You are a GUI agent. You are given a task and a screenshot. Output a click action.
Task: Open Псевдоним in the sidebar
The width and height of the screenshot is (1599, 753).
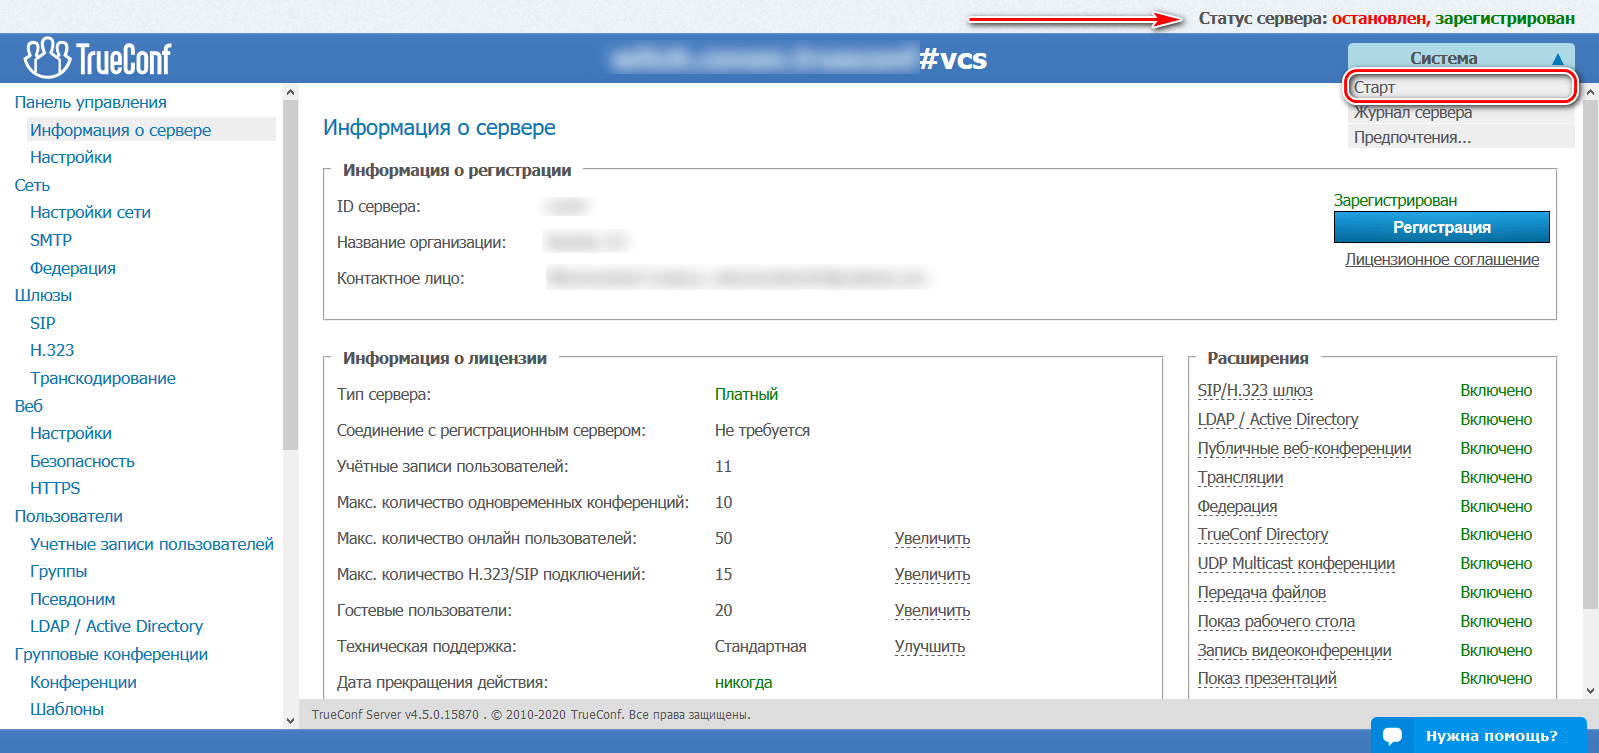72,599
